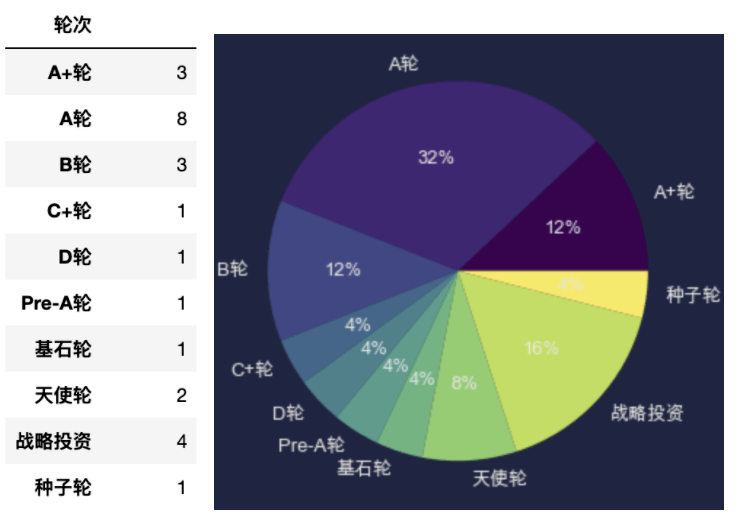Click the D轮 label beside the chart
Viewport: 746px width, 522px height.
click(288, 413)
